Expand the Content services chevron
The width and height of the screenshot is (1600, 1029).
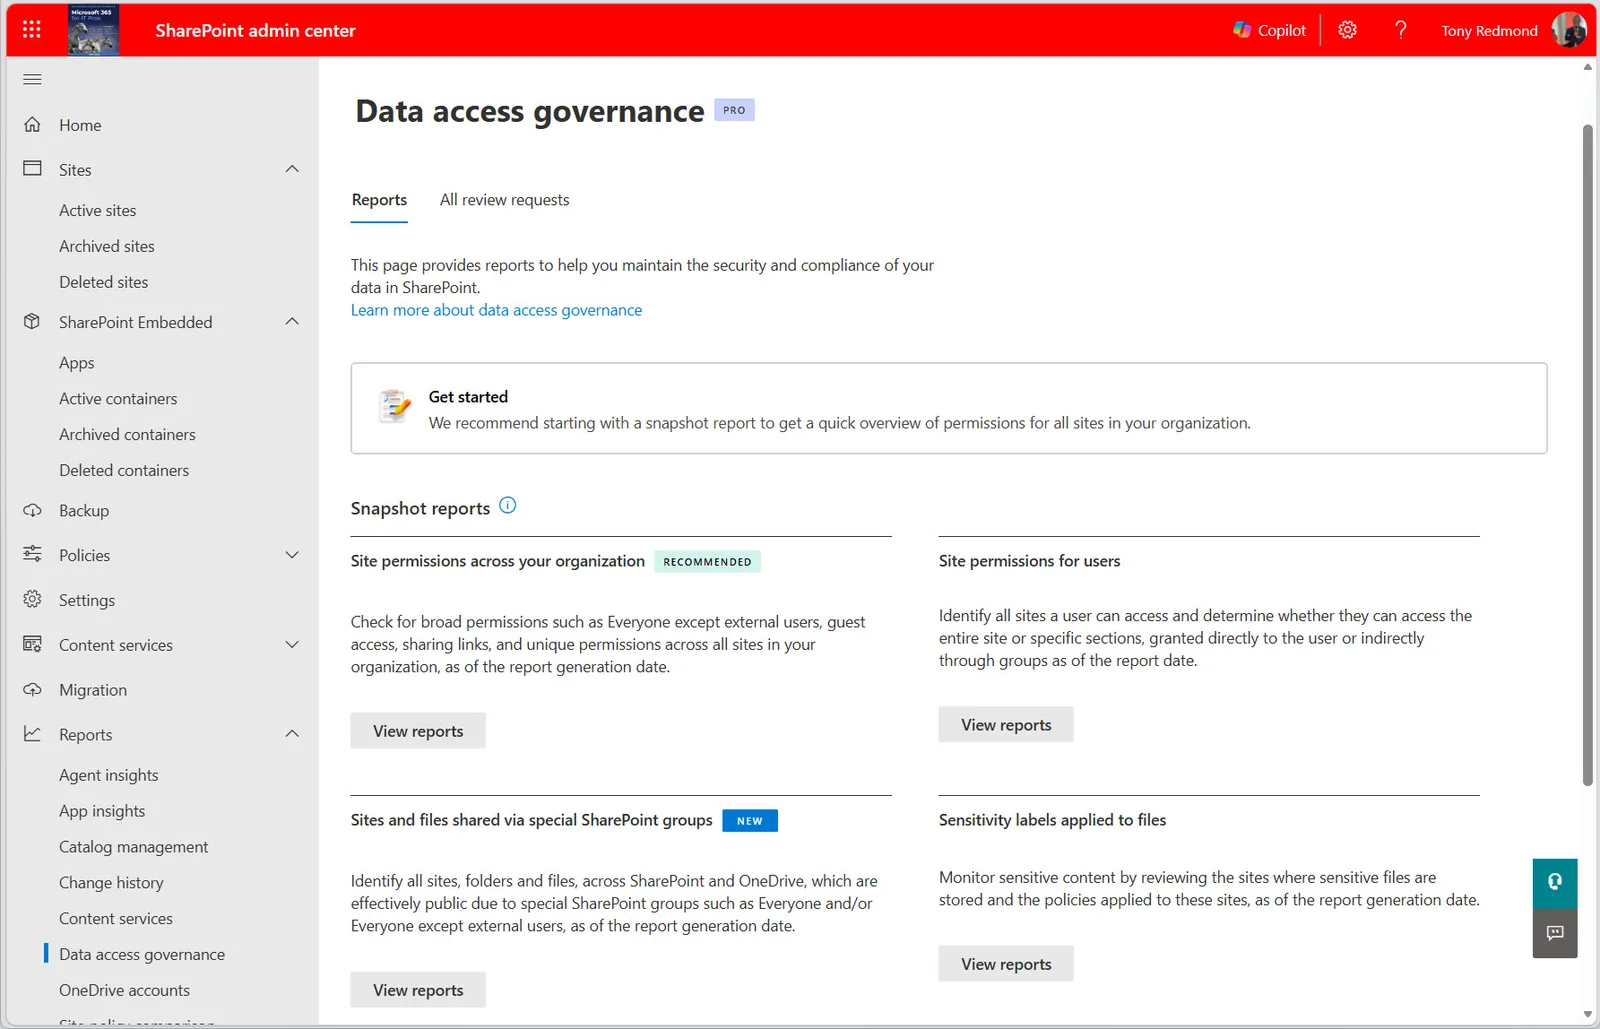292,645
